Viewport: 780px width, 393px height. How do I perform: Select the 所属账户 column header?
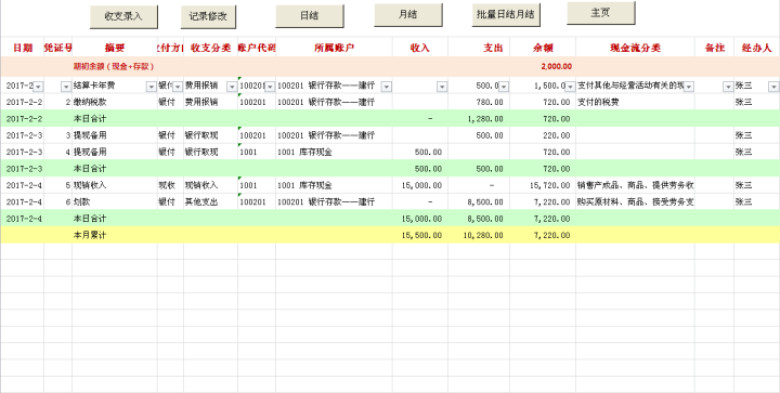(x=334, y=48)
